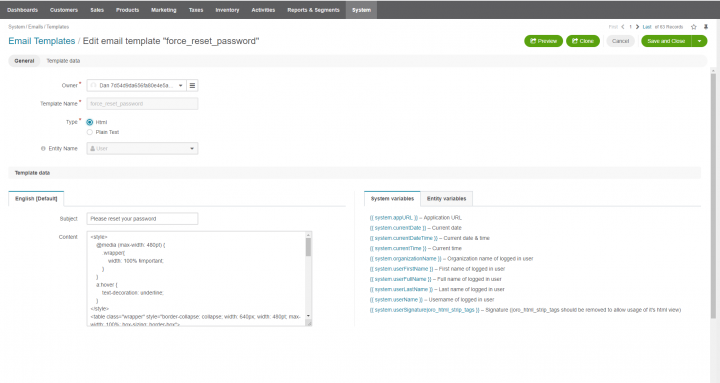Open the System menu
Image resolution: width=720 pixels, height=383 pixels.
361,10
